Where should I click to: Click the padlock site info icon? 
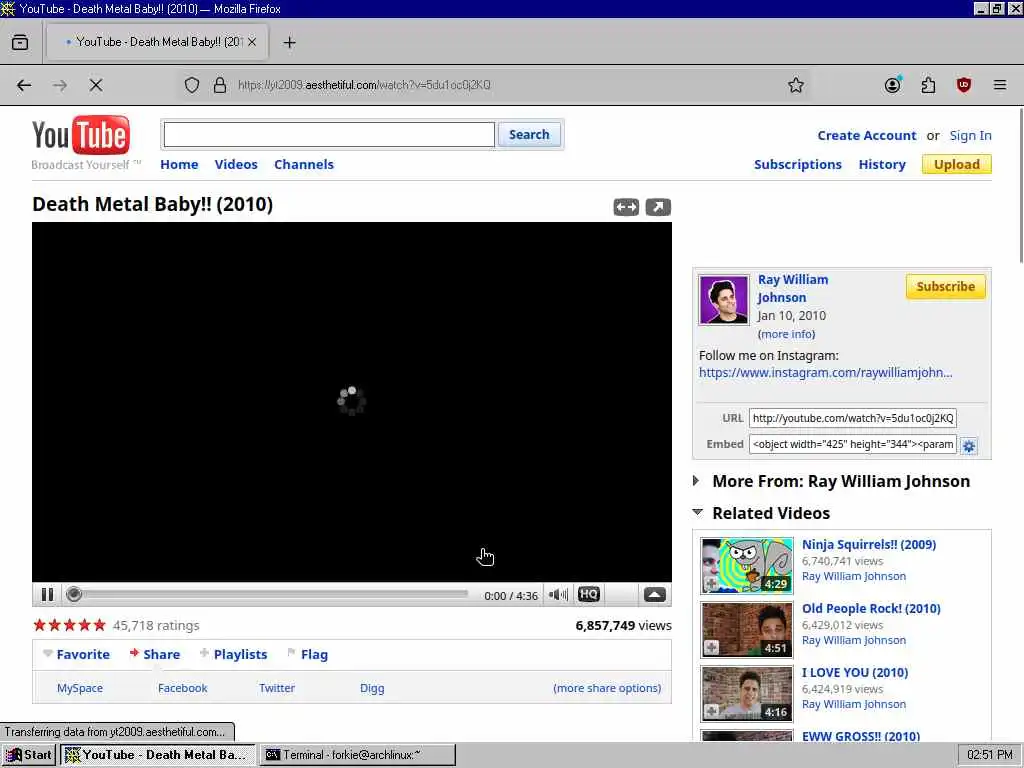[x=220, y=85]
